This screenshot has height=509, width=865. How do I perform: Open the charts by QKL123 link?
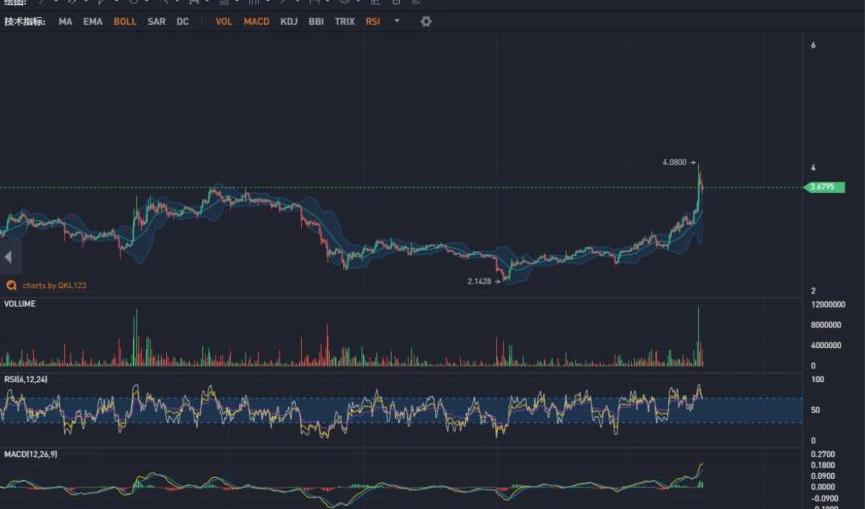point(55,285)
